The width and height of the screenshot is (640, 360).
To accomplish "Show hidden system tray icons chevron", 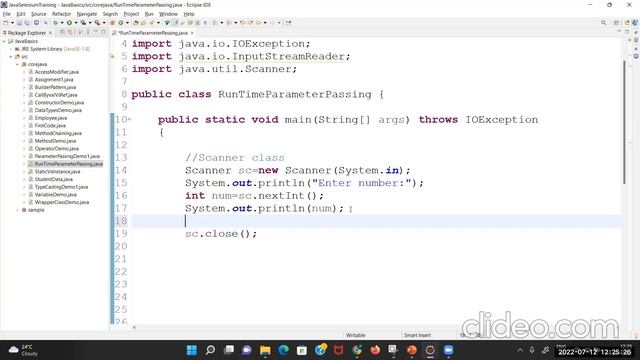I will pos(520,350).
